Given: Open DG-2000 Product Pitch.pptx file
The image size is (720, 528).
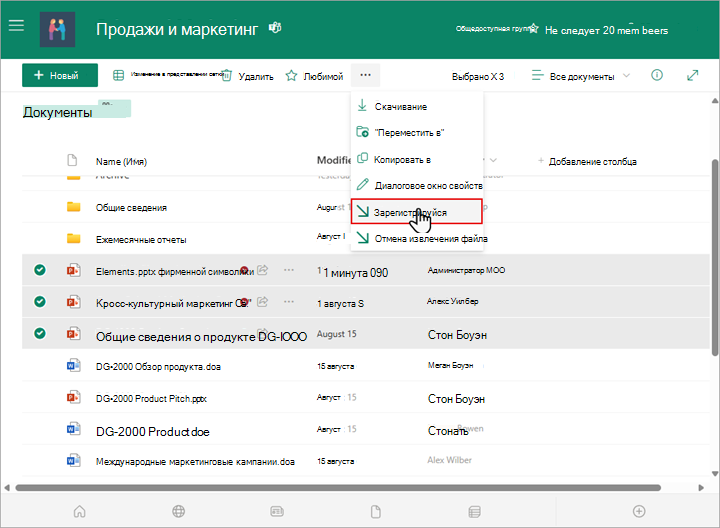Looking at the screenshot, I should pos(151,399).
